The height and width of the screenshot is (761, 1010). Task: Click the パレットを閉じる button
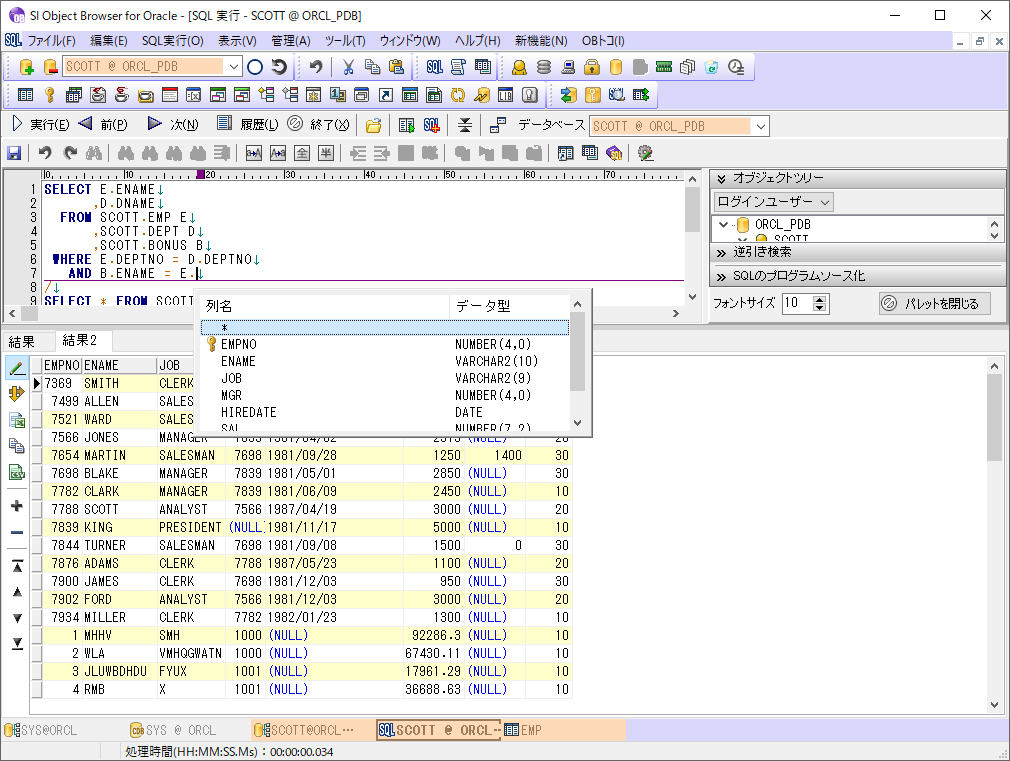coord(934,303)
